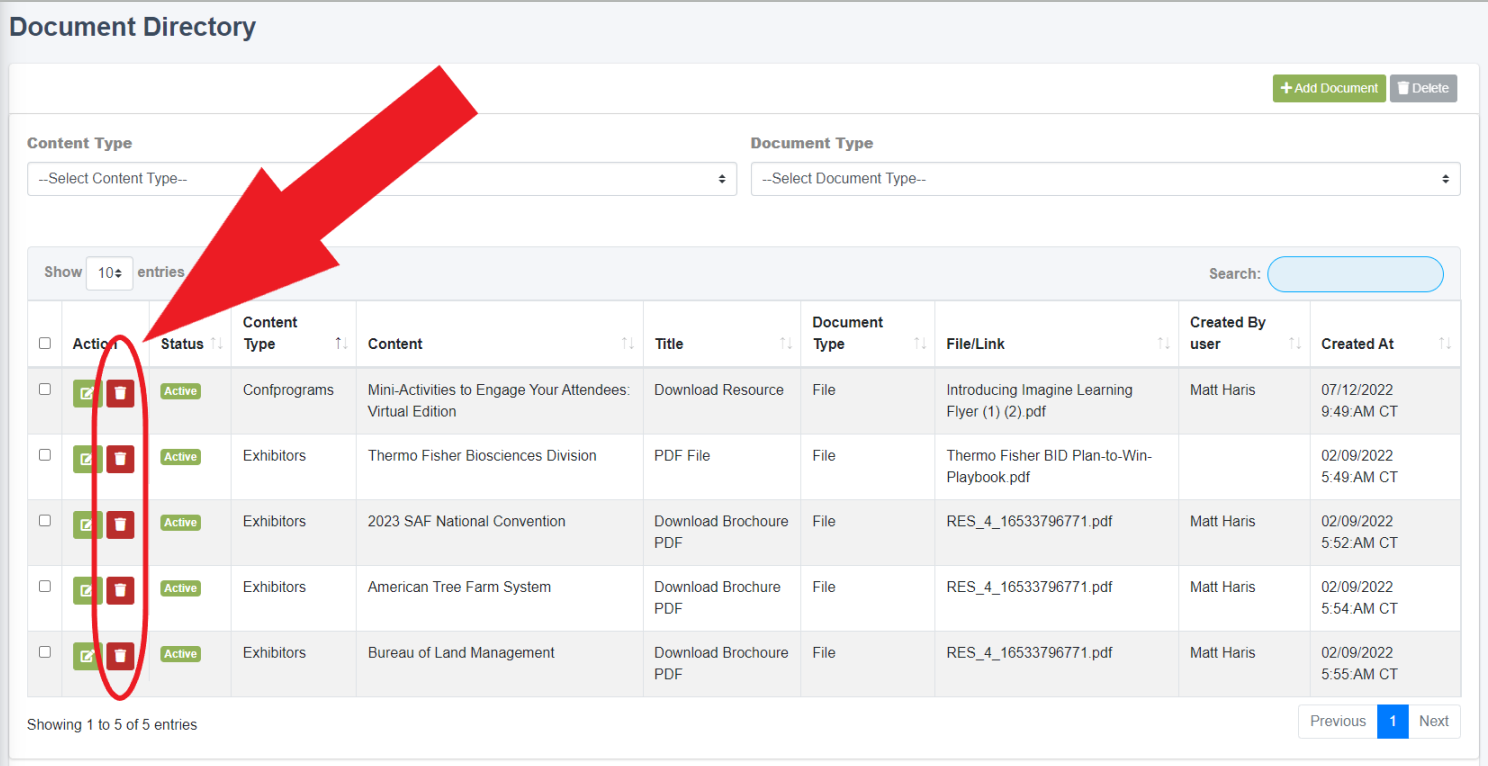Sort by Created At column arrows
1488x766 pixels.
(x=1445, y=344)
